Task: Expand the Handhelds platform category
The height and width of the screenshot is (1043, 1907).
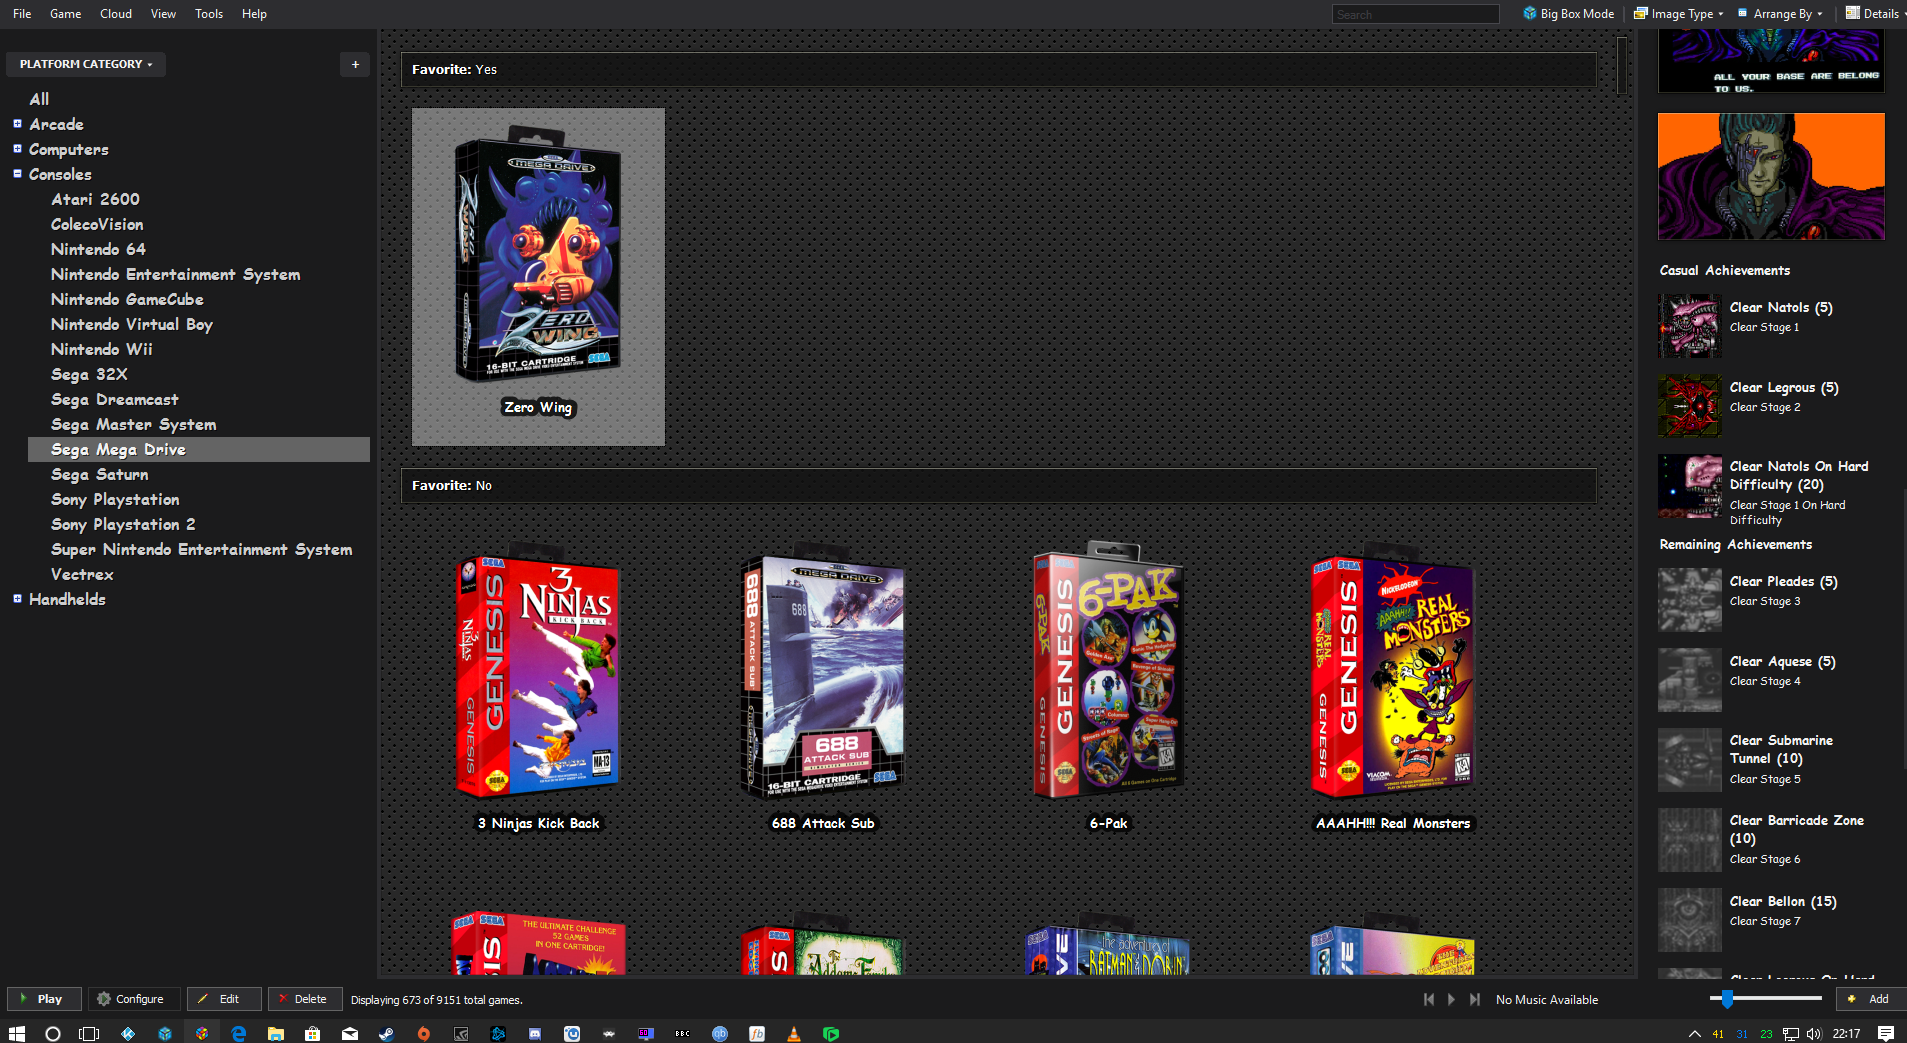Action: (x=17, y=599)
